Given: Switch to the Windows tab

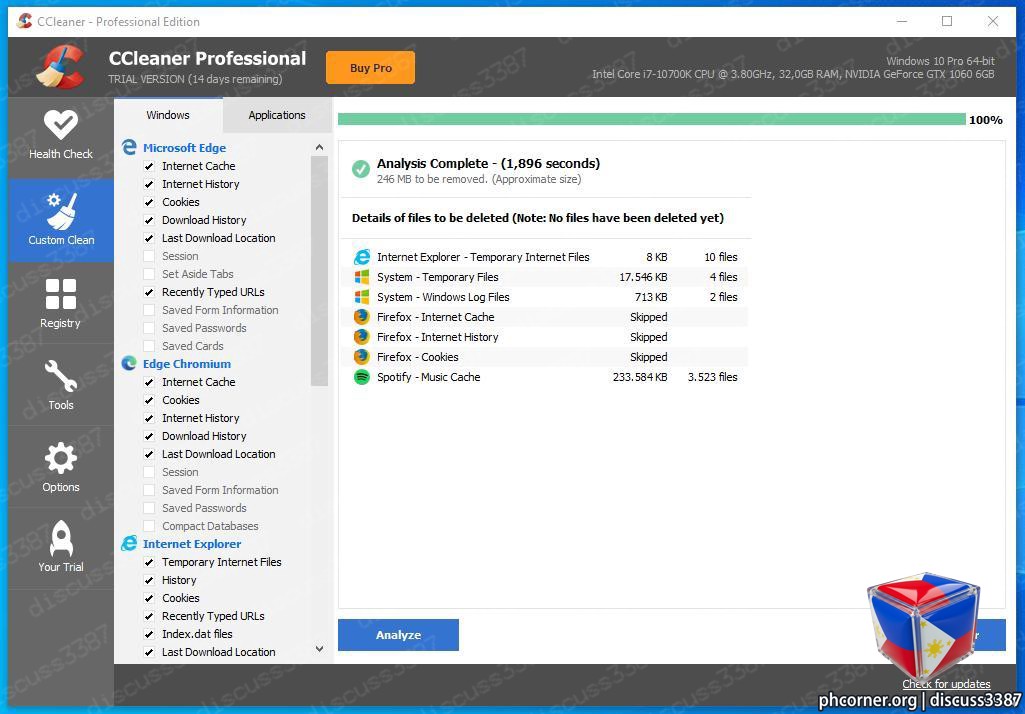Looking at the screenshot, I should coord(168,115).
